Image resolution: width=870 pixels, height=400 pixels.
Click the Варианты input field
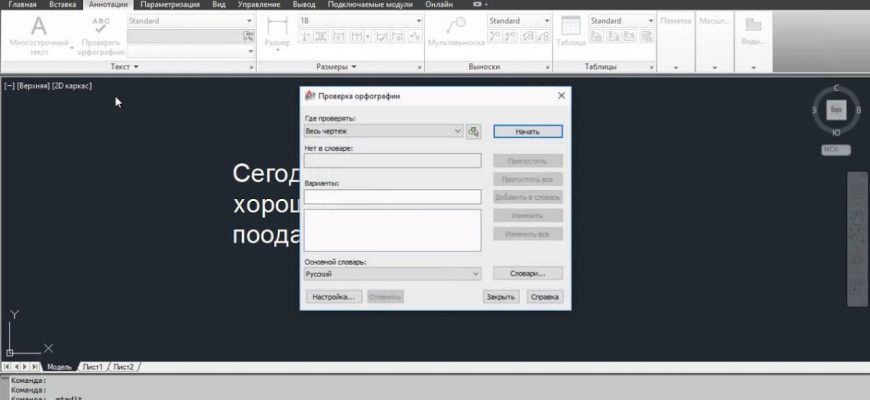click(392, 197)
